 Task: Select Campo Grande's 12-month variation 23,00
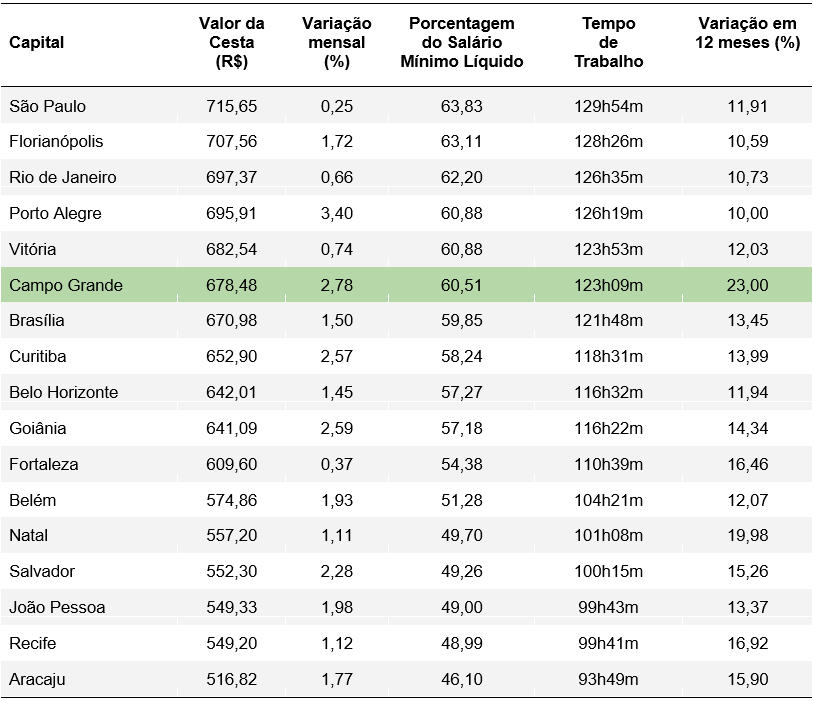(x=749, y=285)
